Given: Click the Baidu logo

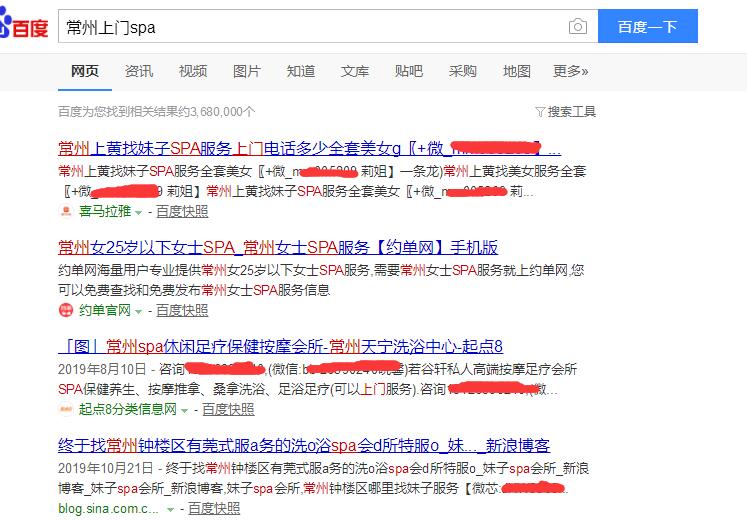Looking at the screenshot, I should pos(24,25).
